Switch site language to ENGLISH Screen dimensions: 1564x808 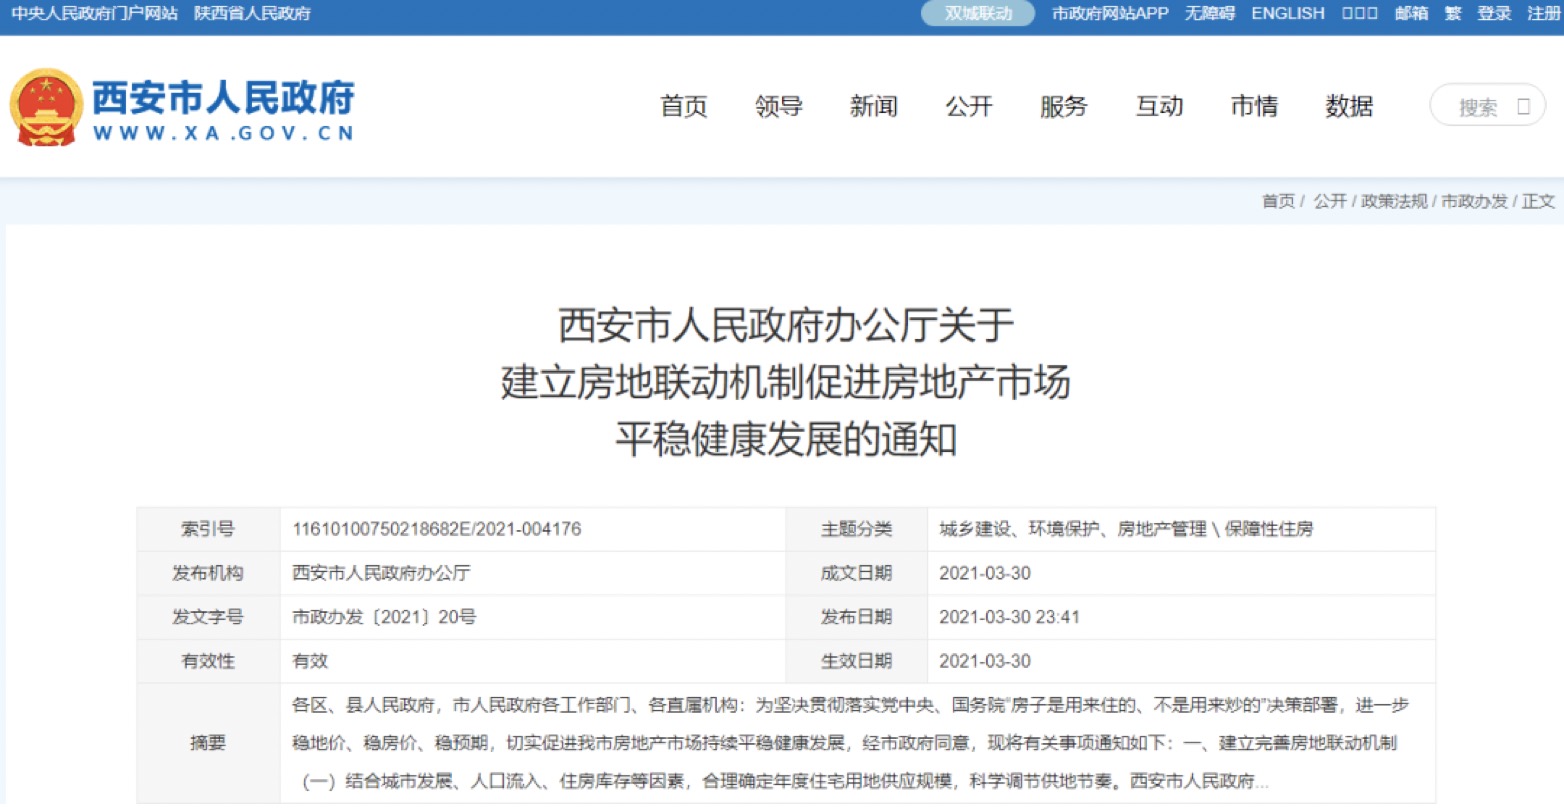point(1288,13)
